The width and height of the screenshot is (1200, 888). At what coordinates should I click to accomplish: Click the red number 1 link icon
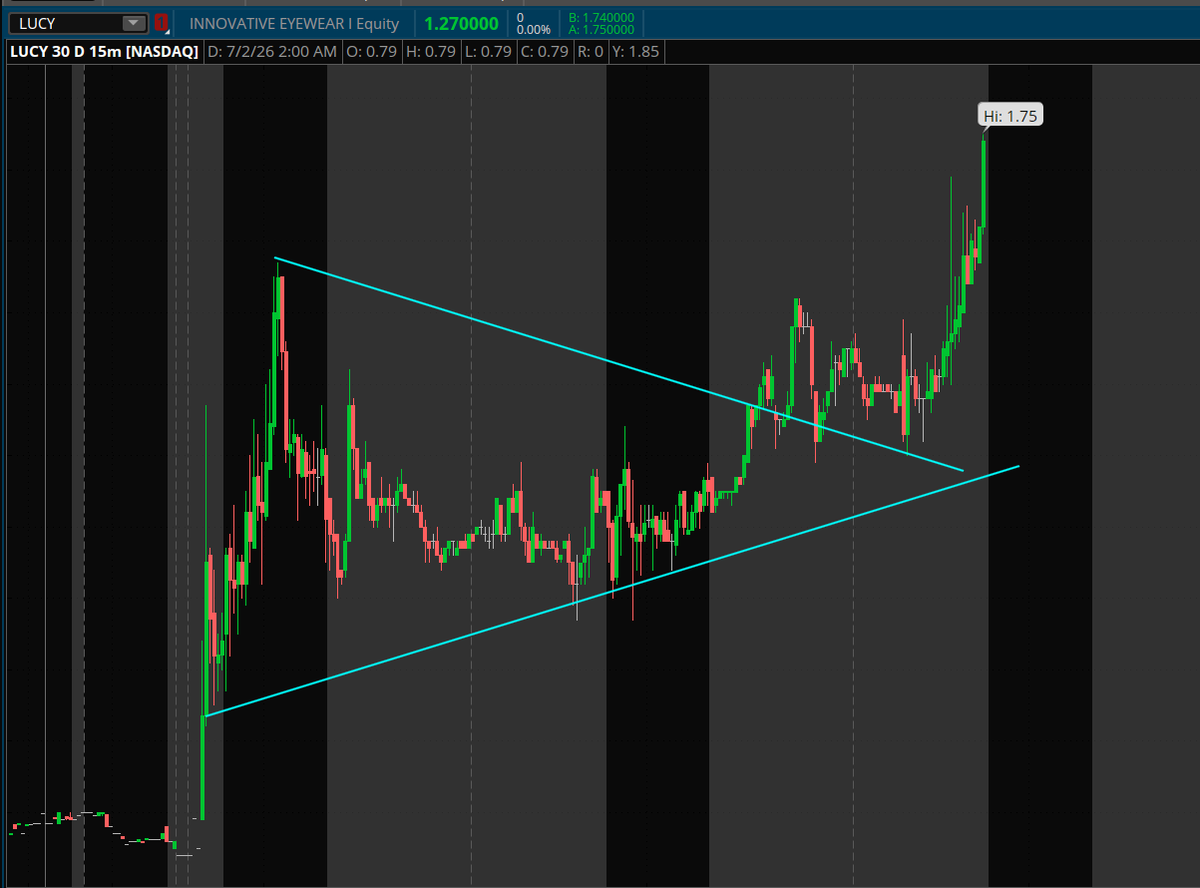coord(161,23)
